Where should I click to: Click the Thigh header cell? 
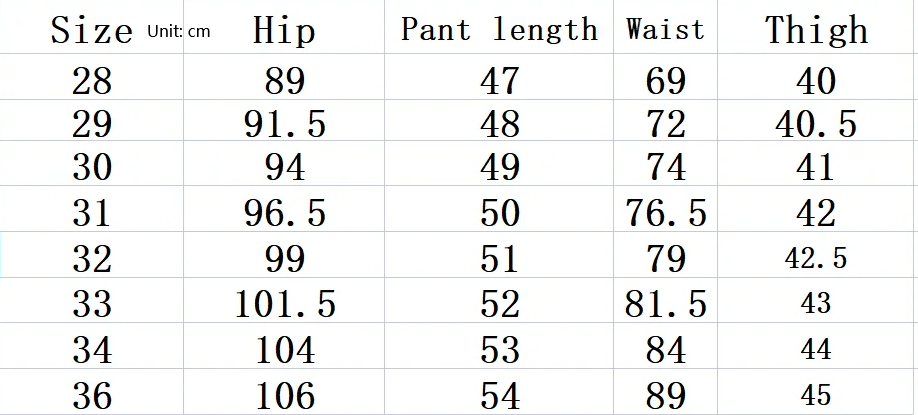point(815,31)
